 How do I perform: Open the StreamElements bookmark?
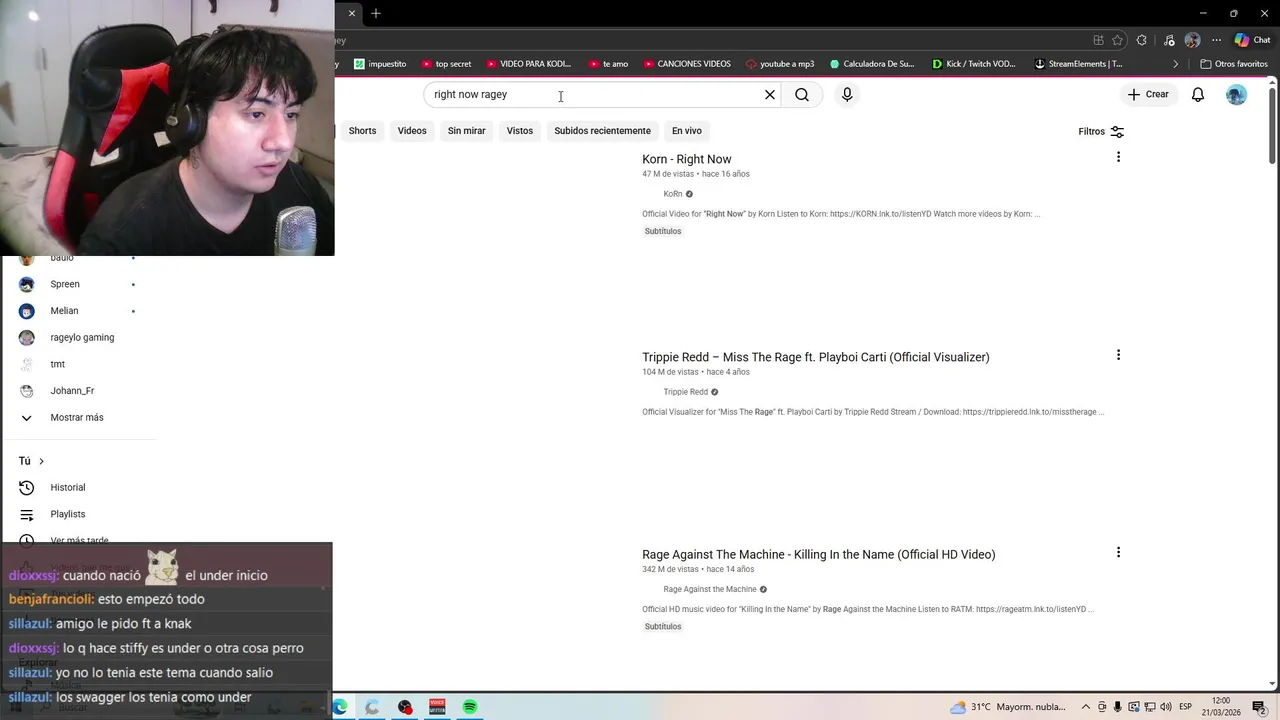[1078, 64]
